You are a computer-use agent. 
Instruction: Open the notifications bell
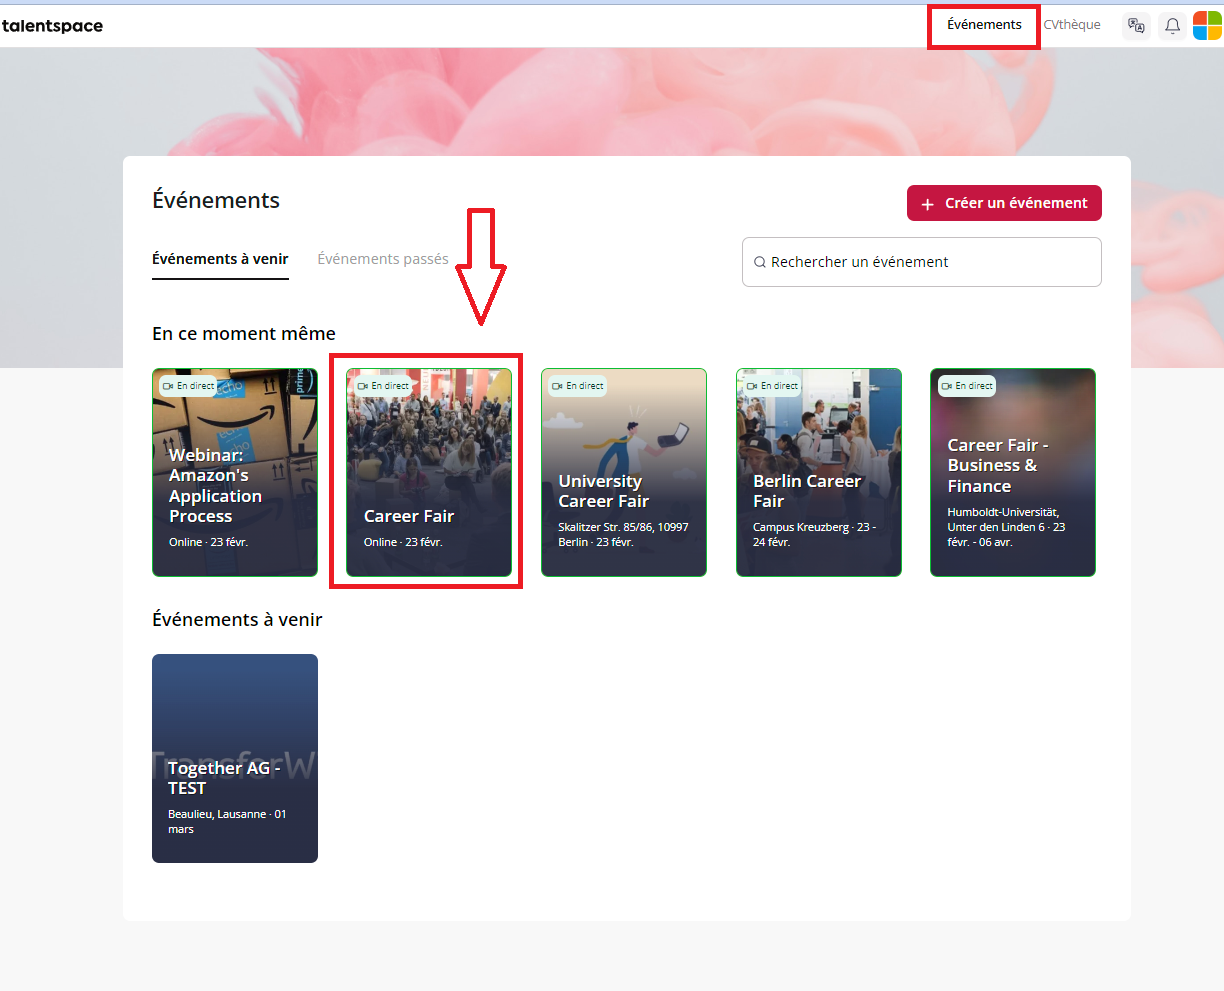pyautogui.click(x=1172, y=26)
